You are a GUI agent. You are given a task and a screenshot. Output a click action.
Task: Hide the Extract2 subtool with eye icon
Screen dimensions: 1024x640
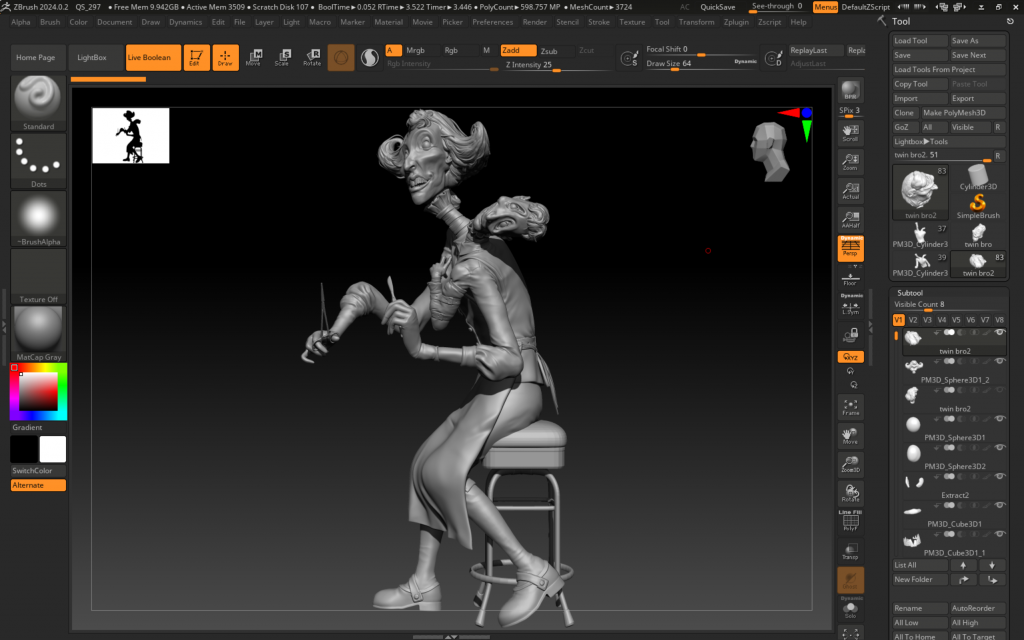[999, 476]
